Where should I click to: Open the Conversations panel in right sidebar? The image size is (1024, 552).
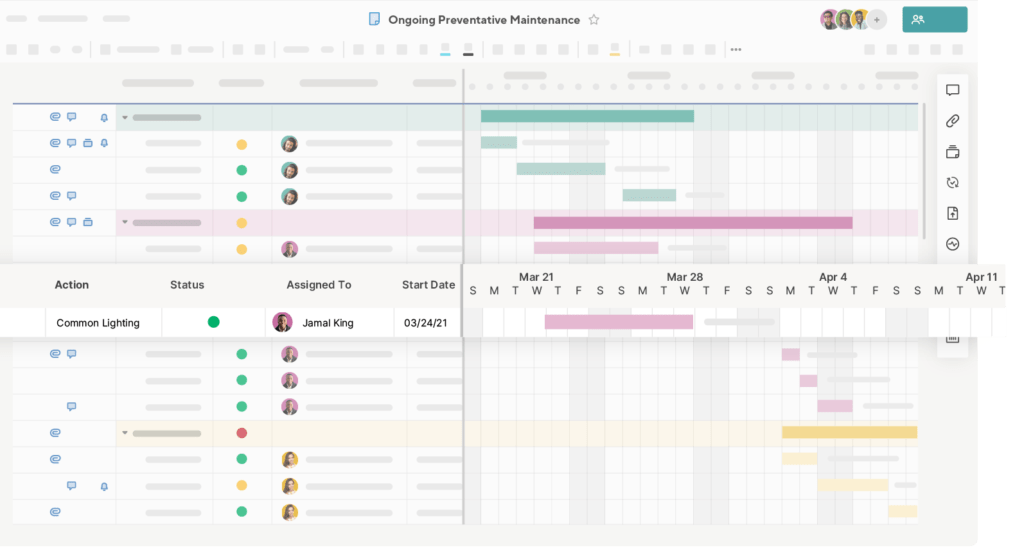pyautogui.click(x=952, y=90)
